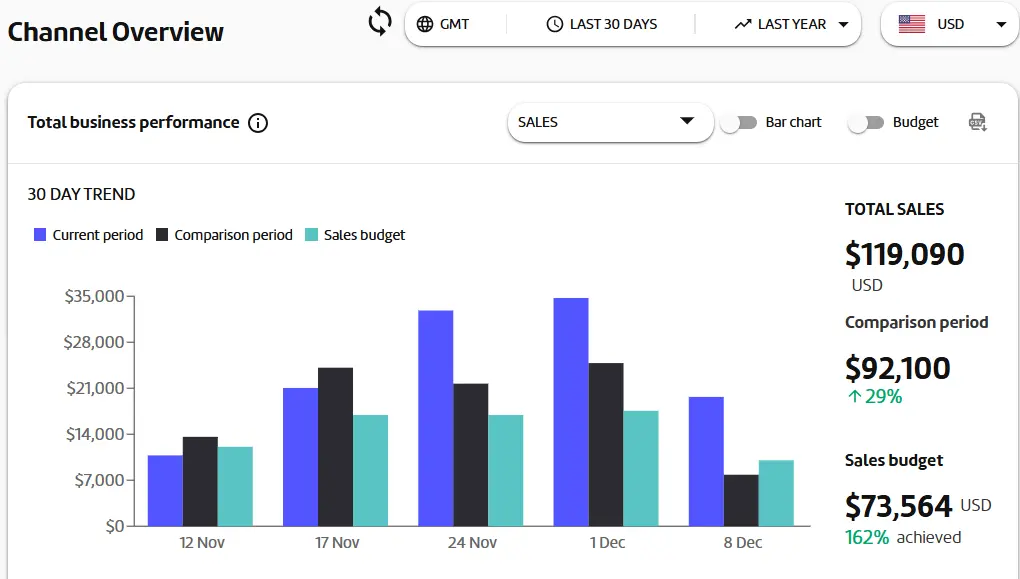Choose the LAST 30 DAYS date range
The image size is (1020, 579).
click(x=613, y=24)
